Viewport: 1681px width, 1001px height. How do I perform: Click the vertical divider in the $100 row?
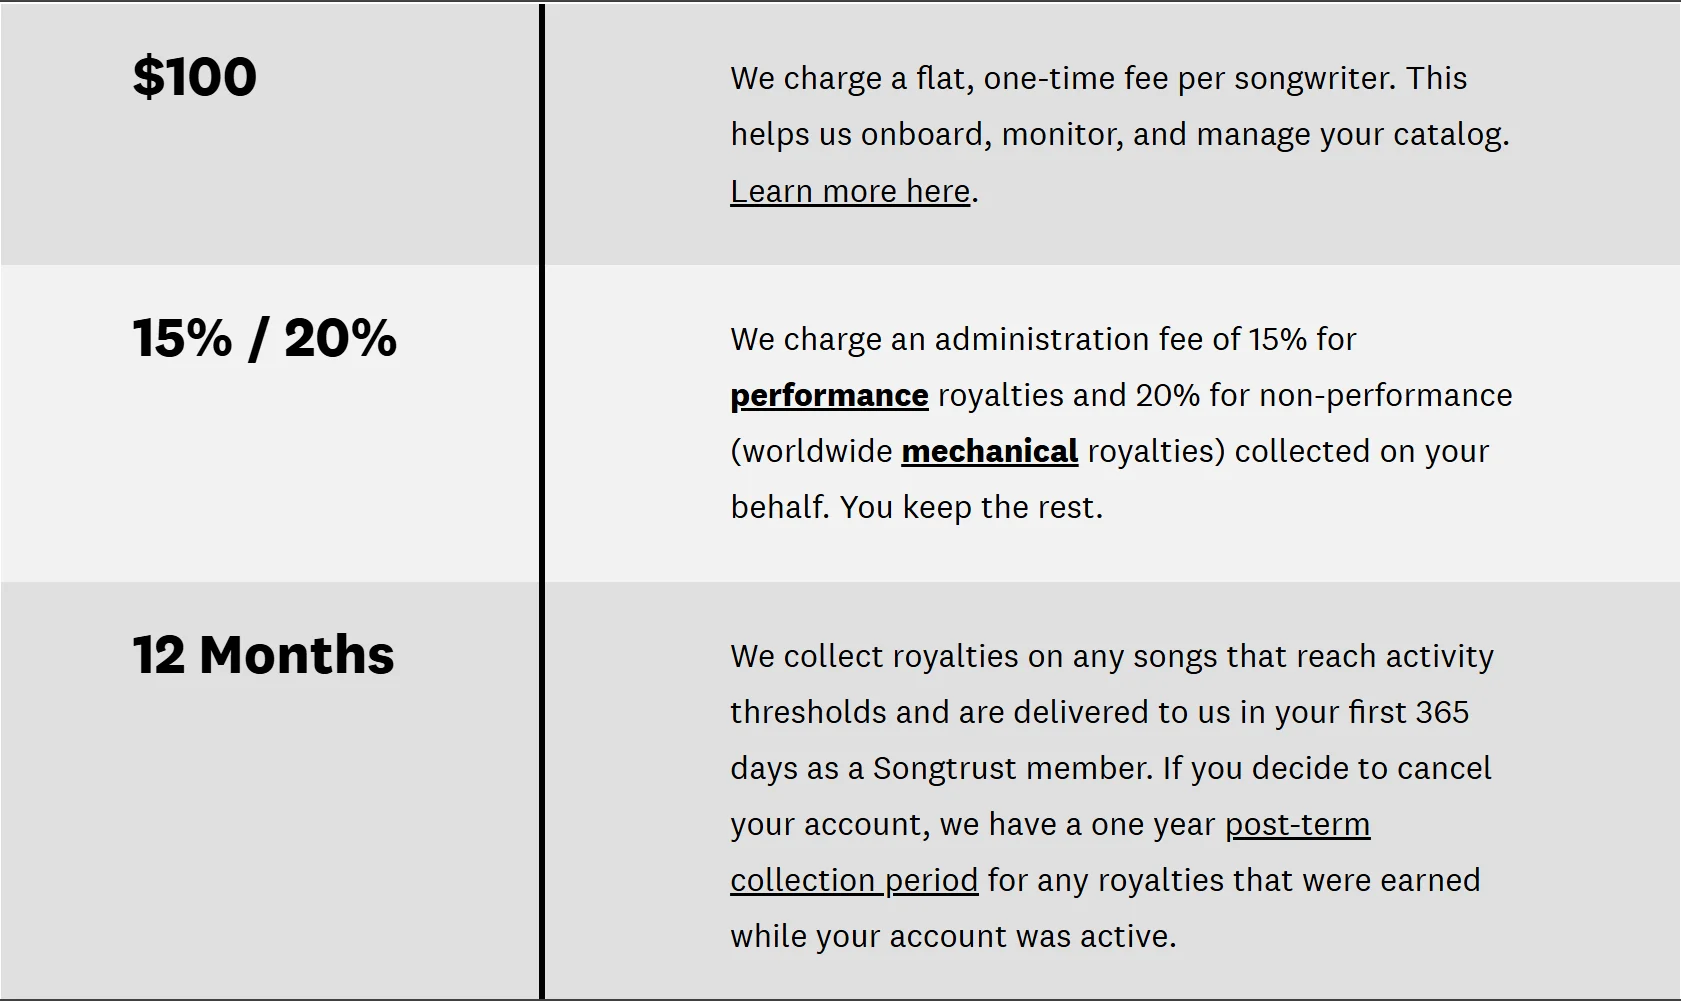click(x=542, y=135)
